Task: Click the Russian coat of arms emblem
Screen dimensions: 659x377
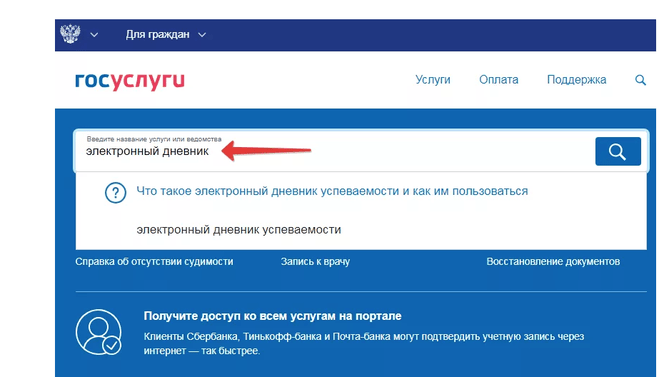Action: pos(70,34)
